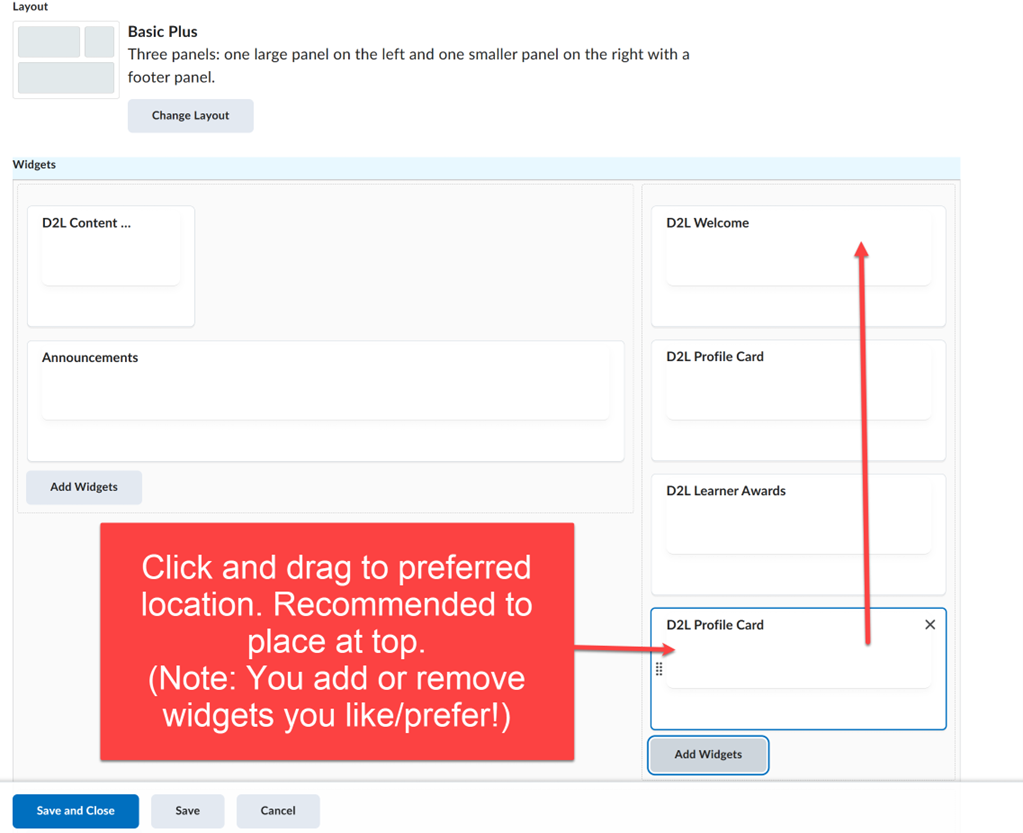Click the Basic Plus layout title
Screen dimensions: 1023x833
[162, 31]
